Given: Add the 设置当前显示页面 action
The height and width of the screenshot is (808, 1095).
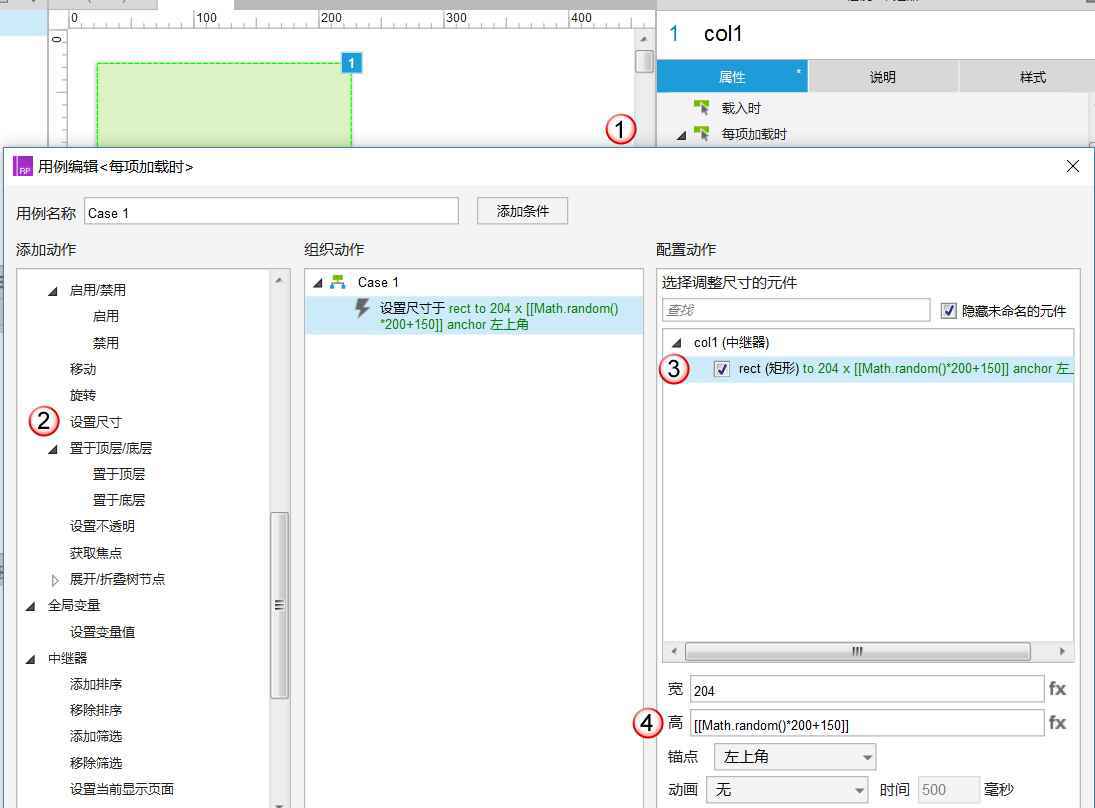Looking at the screenshot, I should tap(122, 789).
